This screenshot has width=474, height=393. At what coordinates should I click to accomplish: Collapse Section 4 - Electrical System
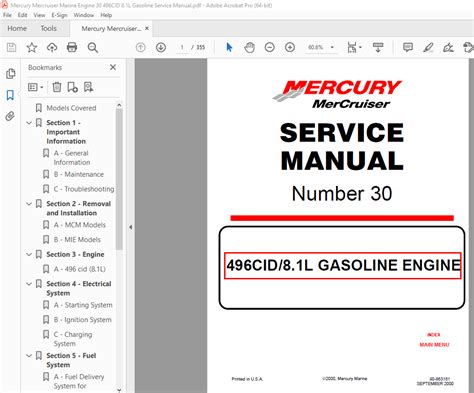pyautogui.click(x=29, y=284)
